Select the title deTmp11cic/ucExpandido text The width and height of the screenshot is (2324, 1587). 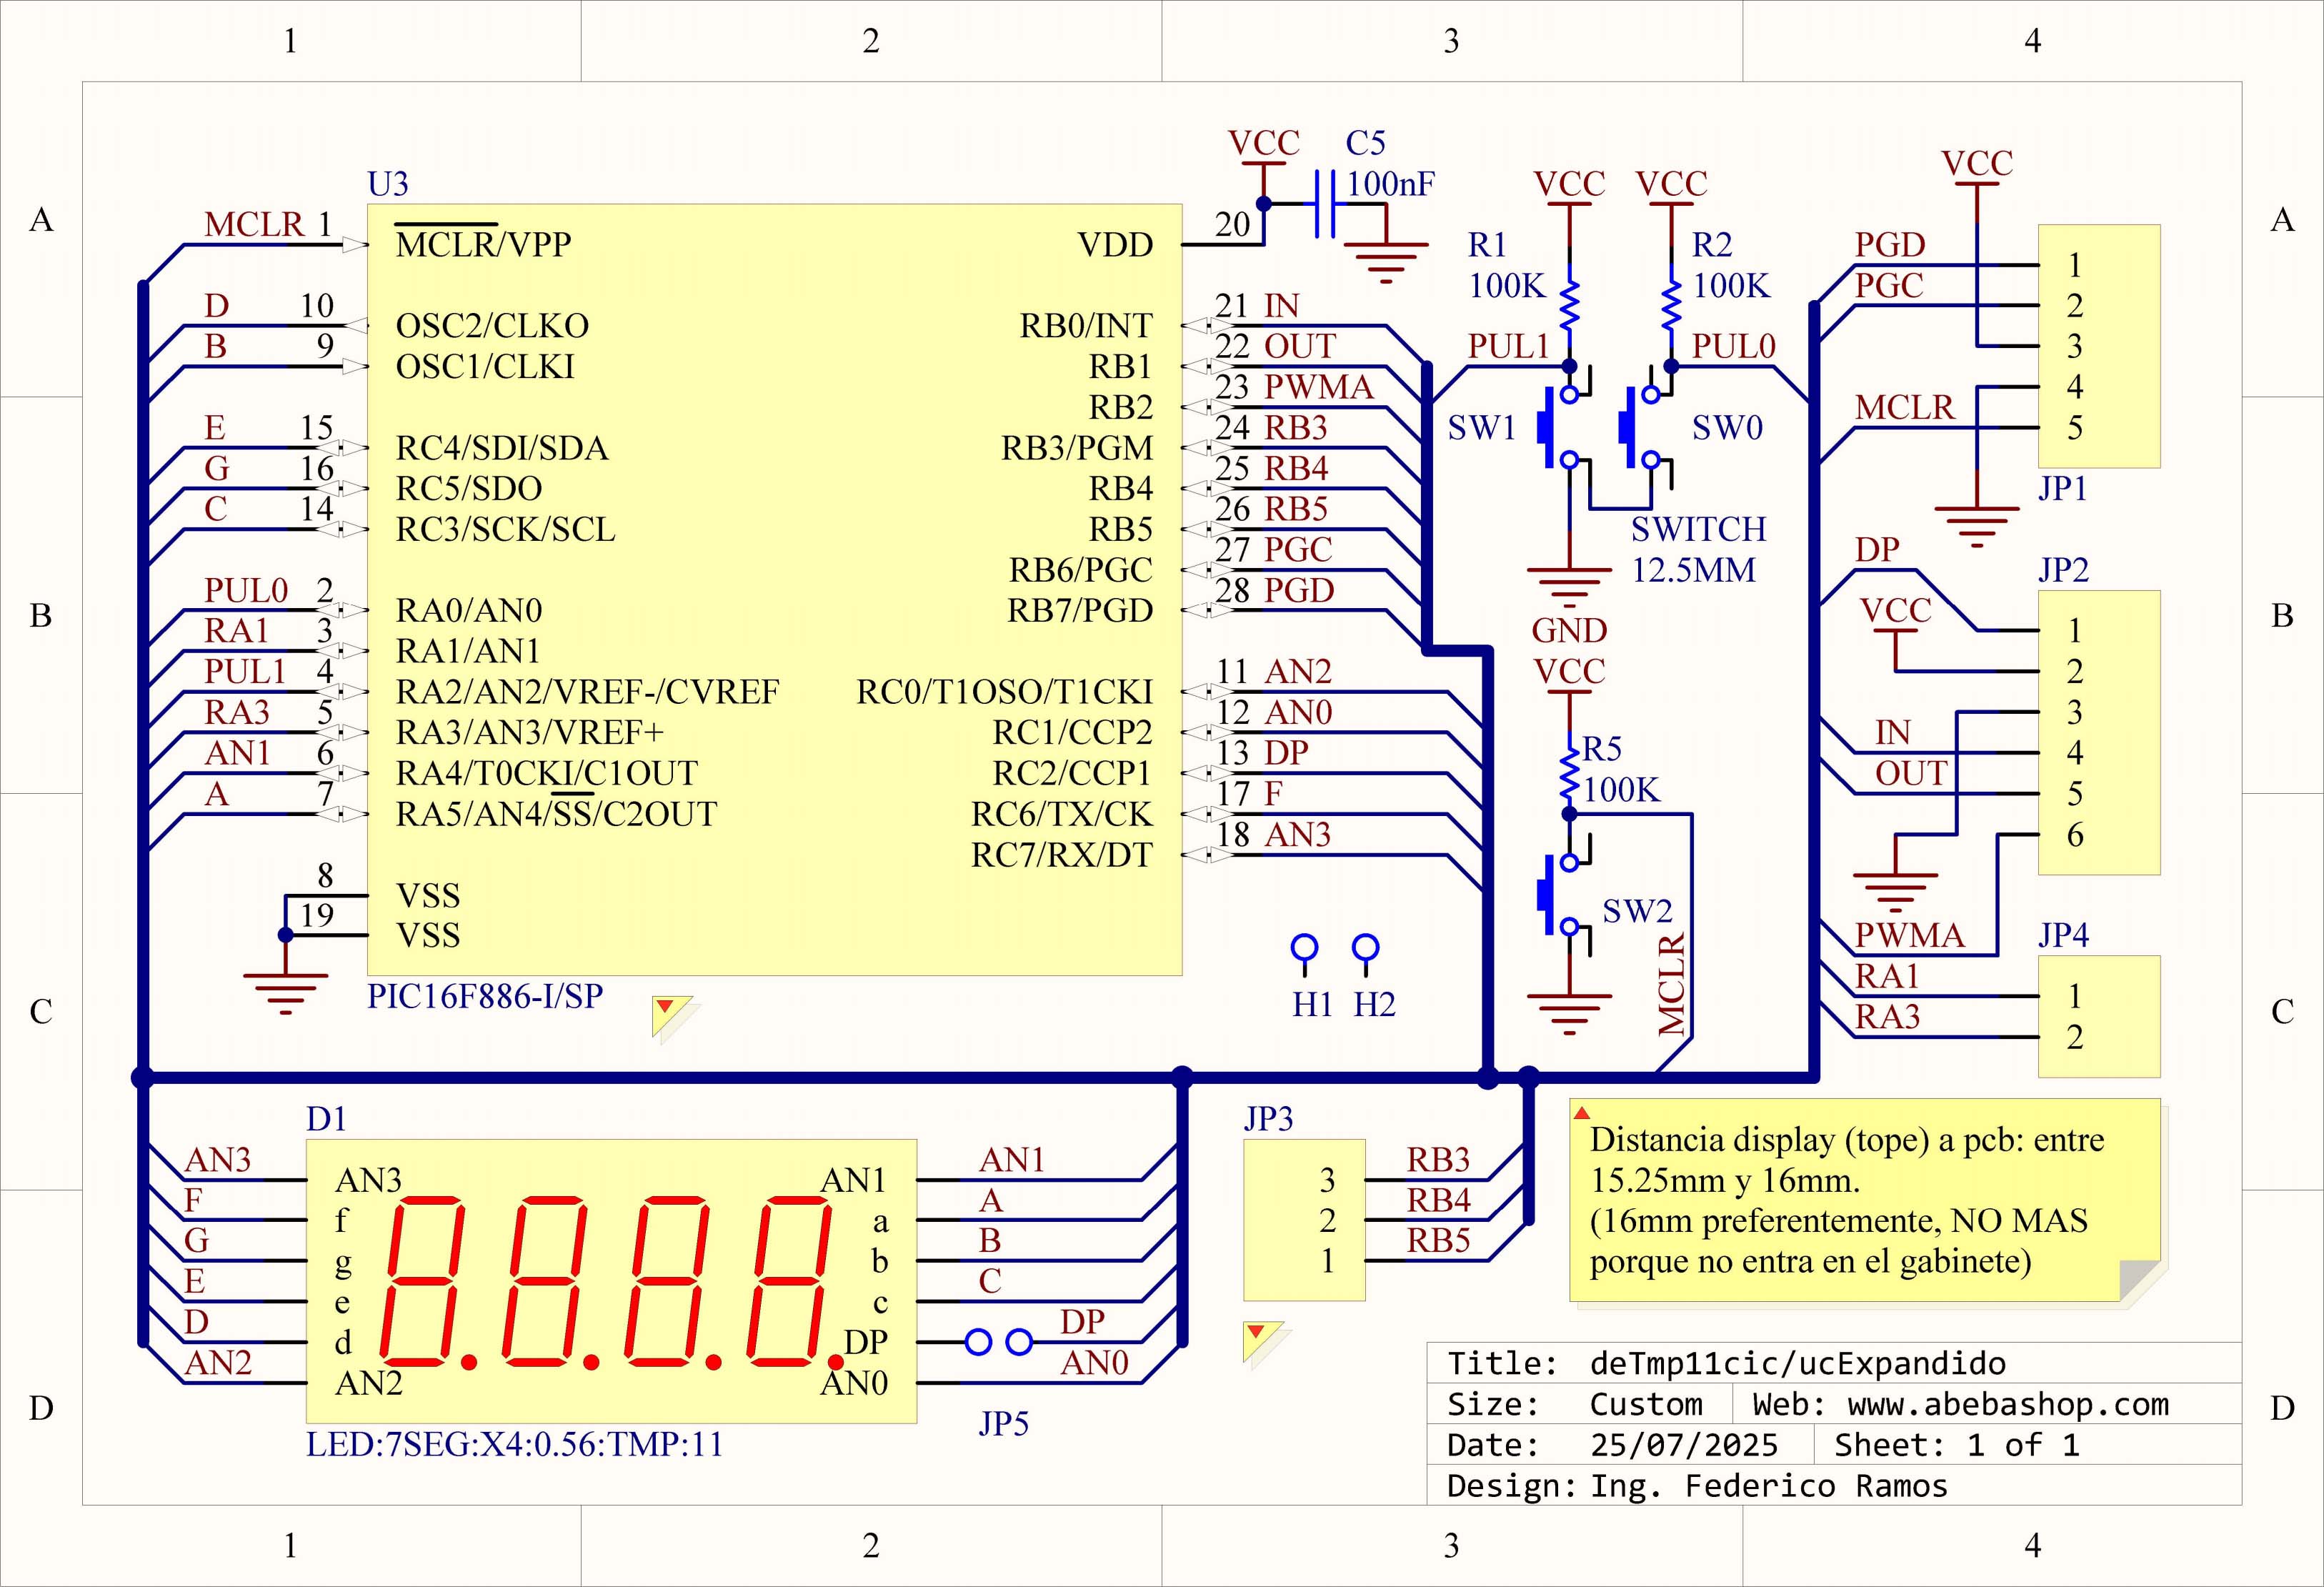1797,1363
